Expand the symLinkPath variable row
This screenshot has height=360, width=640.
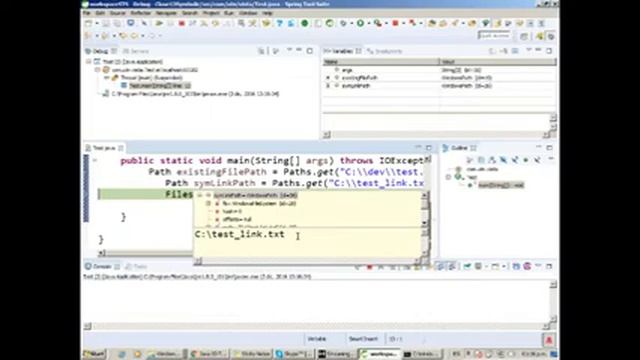point(328,86)
